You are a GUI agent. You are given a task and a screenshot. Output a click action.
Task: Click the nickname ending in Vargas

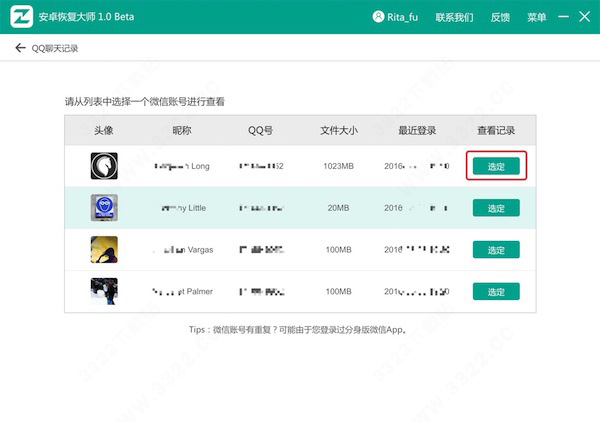183,250
